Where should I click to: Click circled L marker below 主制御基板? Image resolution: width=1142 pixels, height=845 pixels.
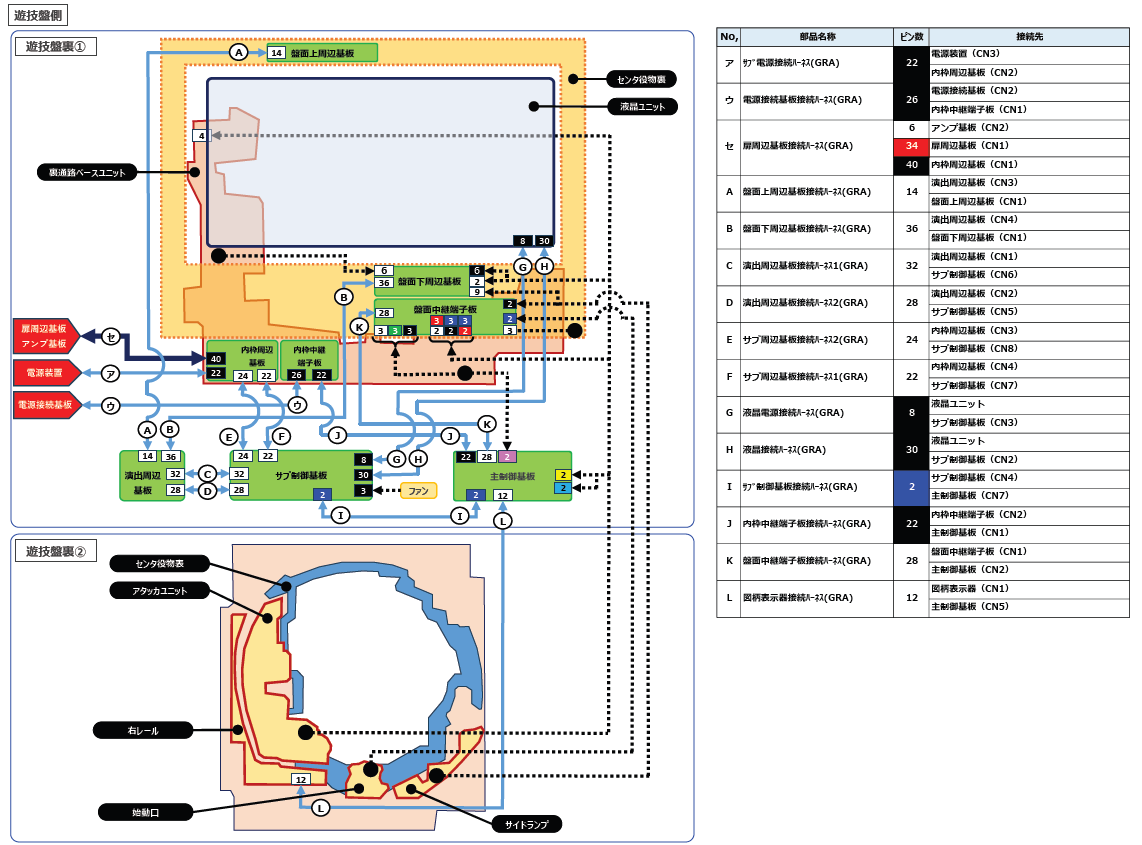(503, 521)
